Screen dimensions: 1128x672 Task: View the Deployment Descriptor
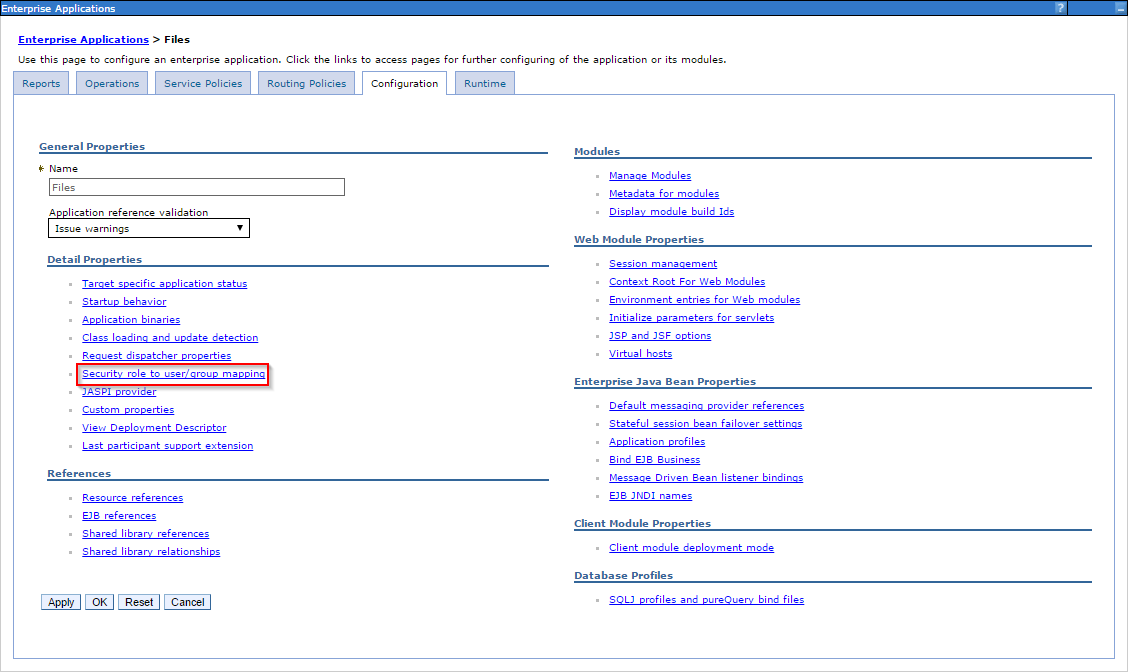[153, 427]
